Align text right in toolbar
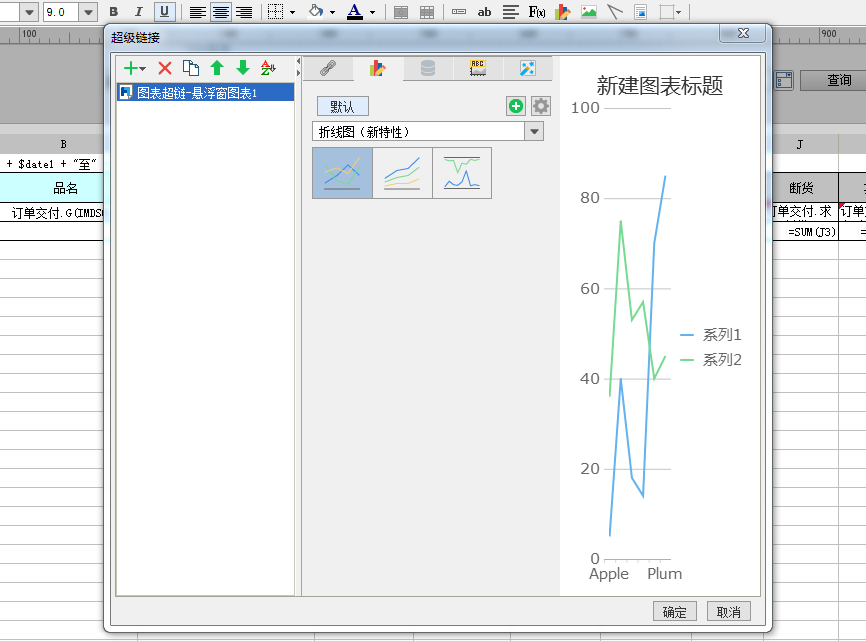The image size is (866, 641). [244, 12]
